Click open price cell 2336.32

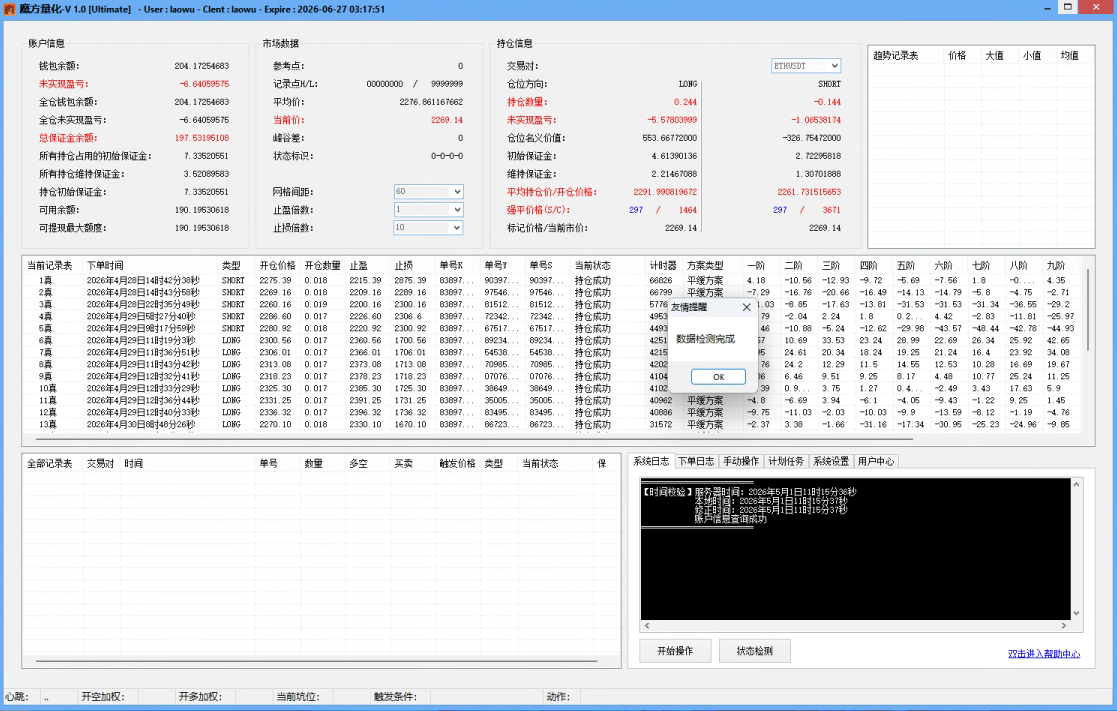pos(275,412)
